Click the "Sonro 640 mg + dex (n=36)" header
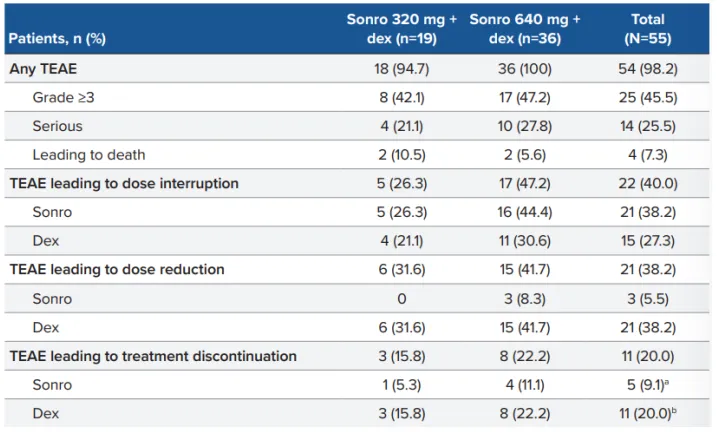Image resolution: width=717 pixels, height=433 pixels. tap(524, 28)
